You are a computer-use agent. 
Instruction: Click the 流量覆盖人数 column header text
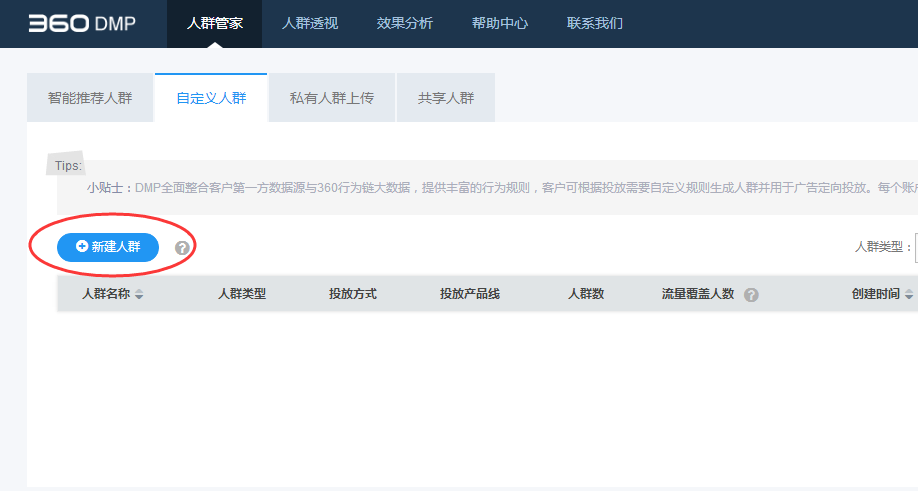click(698, 294)
